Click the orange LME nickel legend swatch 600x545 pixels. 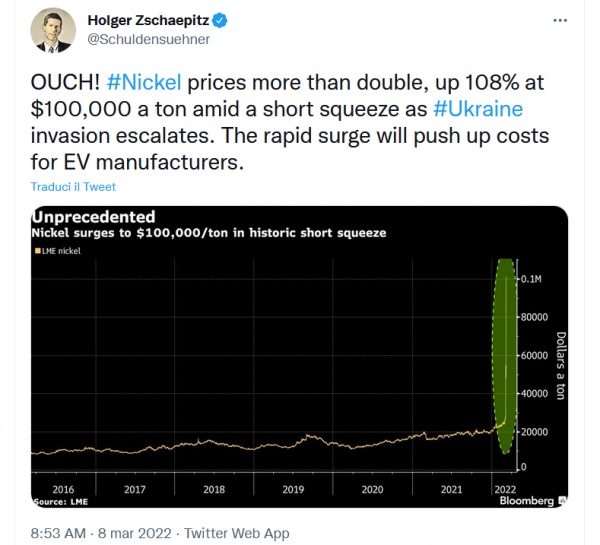[x=38, y=251]
